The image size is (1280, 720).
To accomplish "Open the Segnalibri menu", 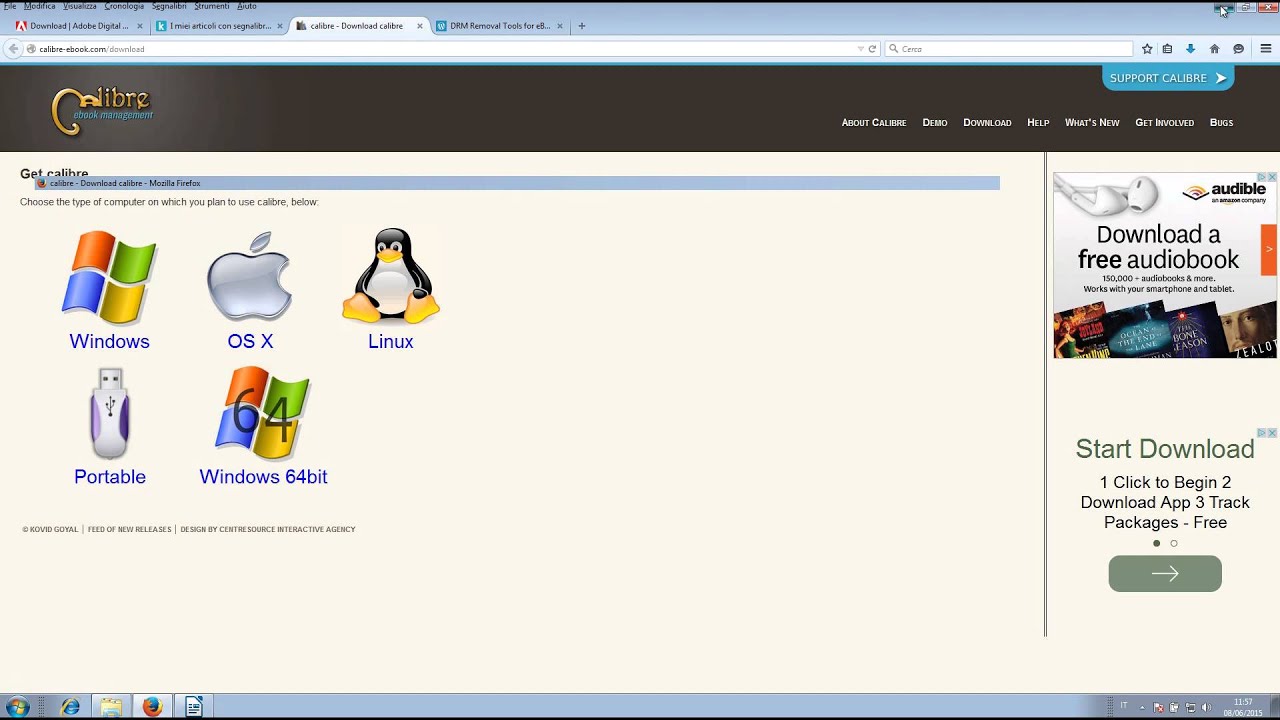I will [169, 6].
